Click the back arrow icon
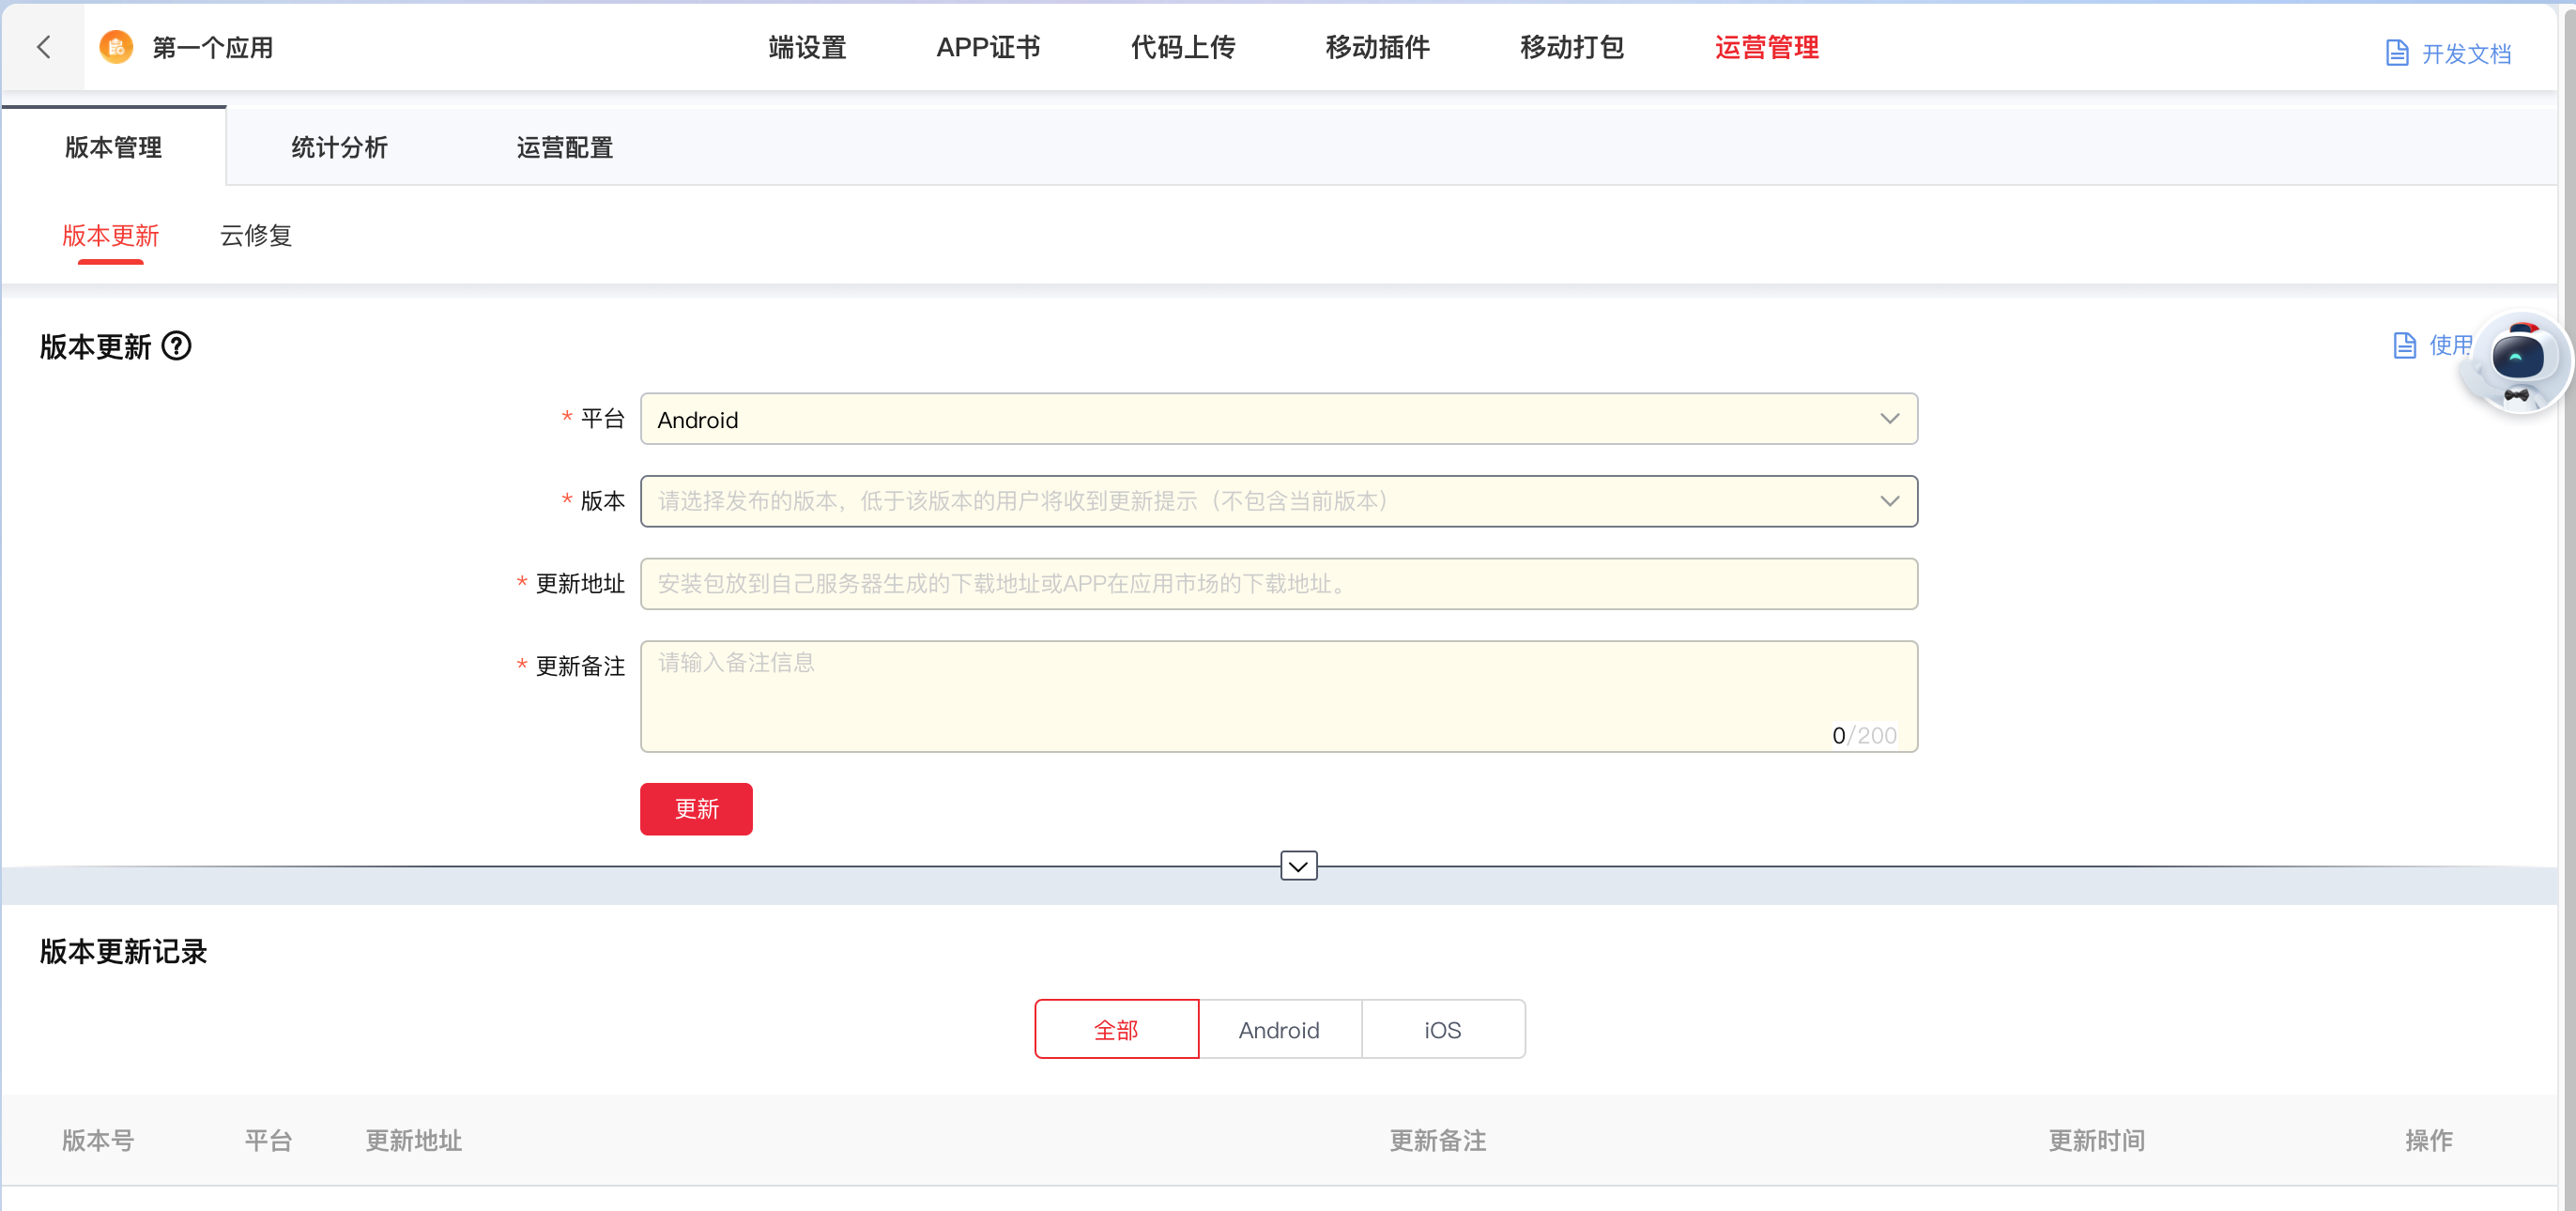 click(x=43, y=47)
